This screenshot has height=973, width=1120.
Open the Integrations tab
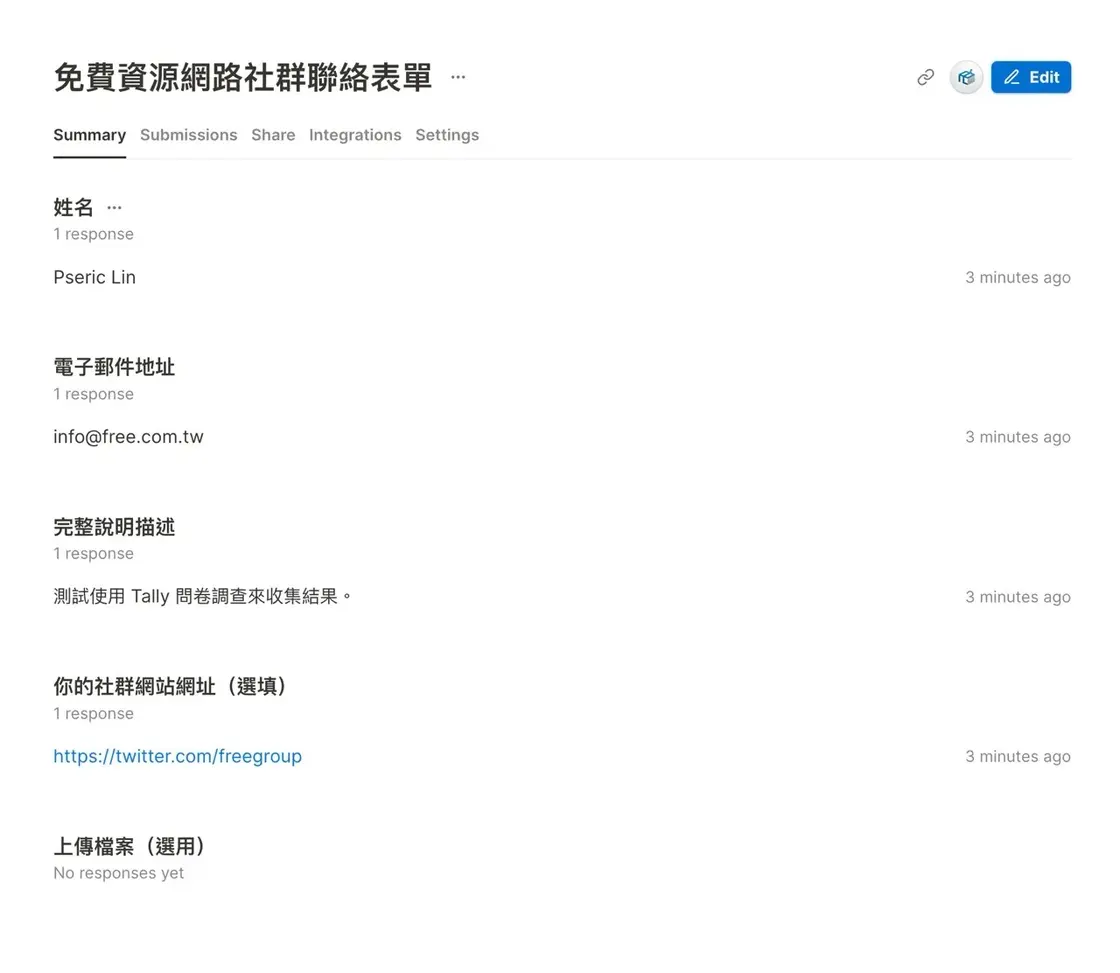point(355,135)
